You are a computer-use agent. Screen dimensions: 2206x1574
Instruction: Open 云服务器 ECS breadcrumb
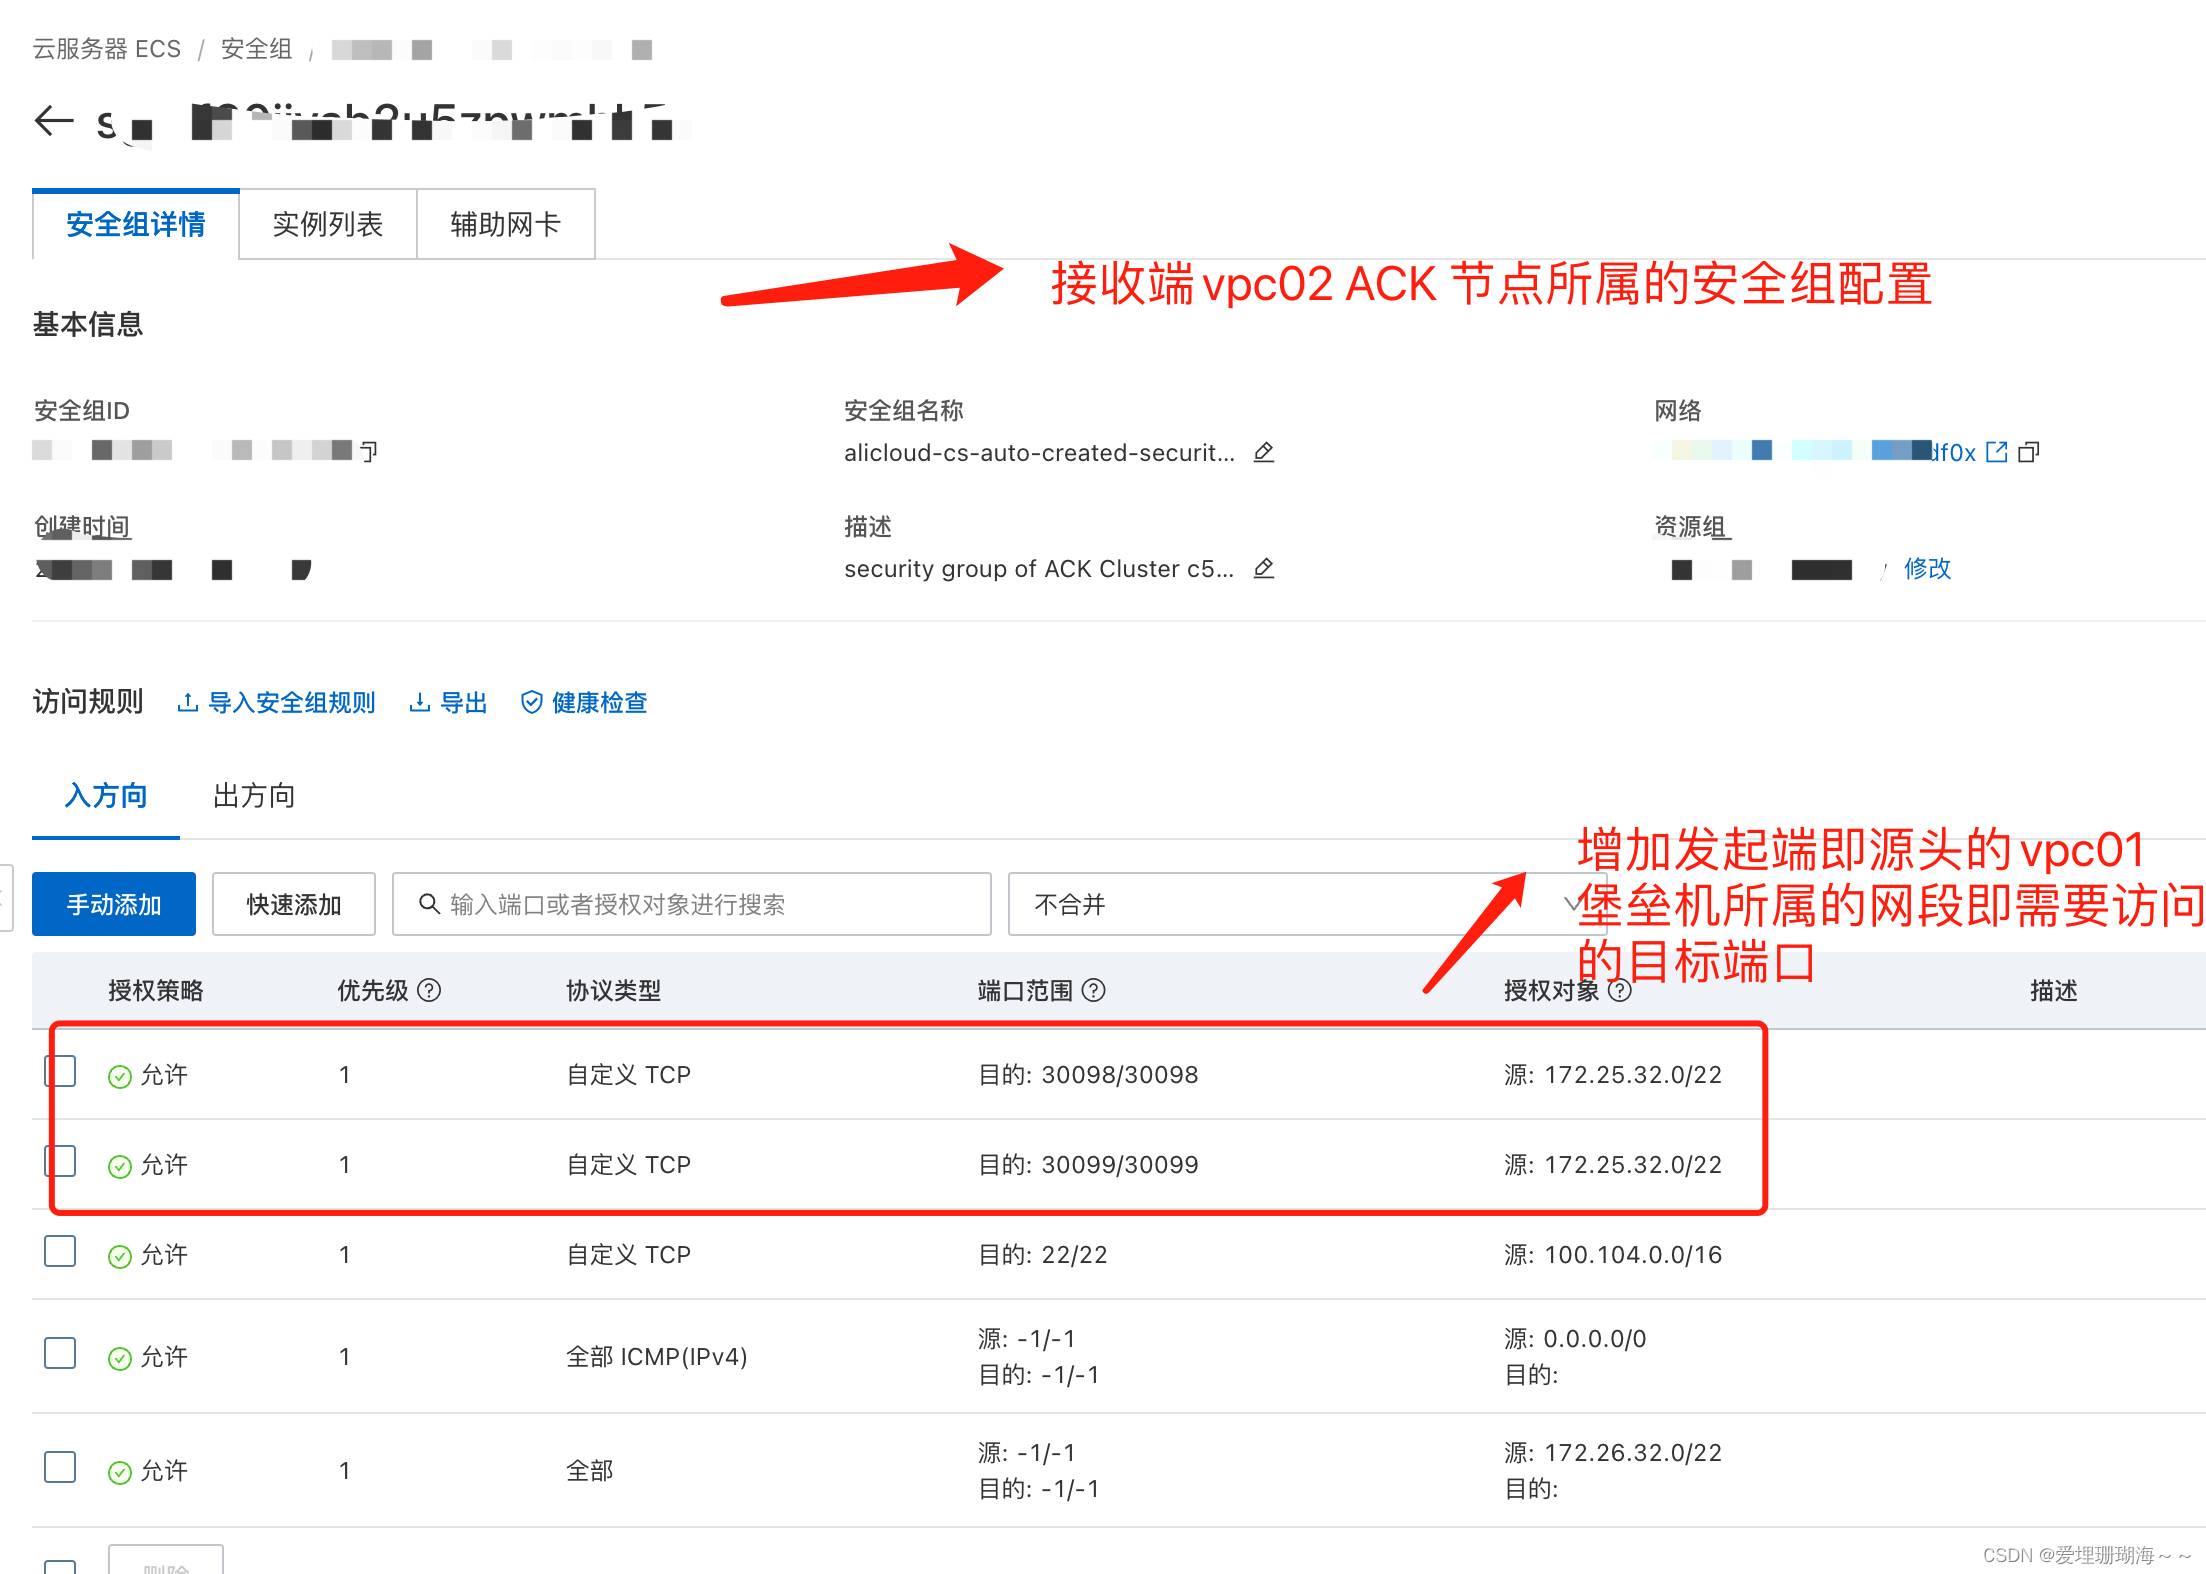[x=107, y=49]
